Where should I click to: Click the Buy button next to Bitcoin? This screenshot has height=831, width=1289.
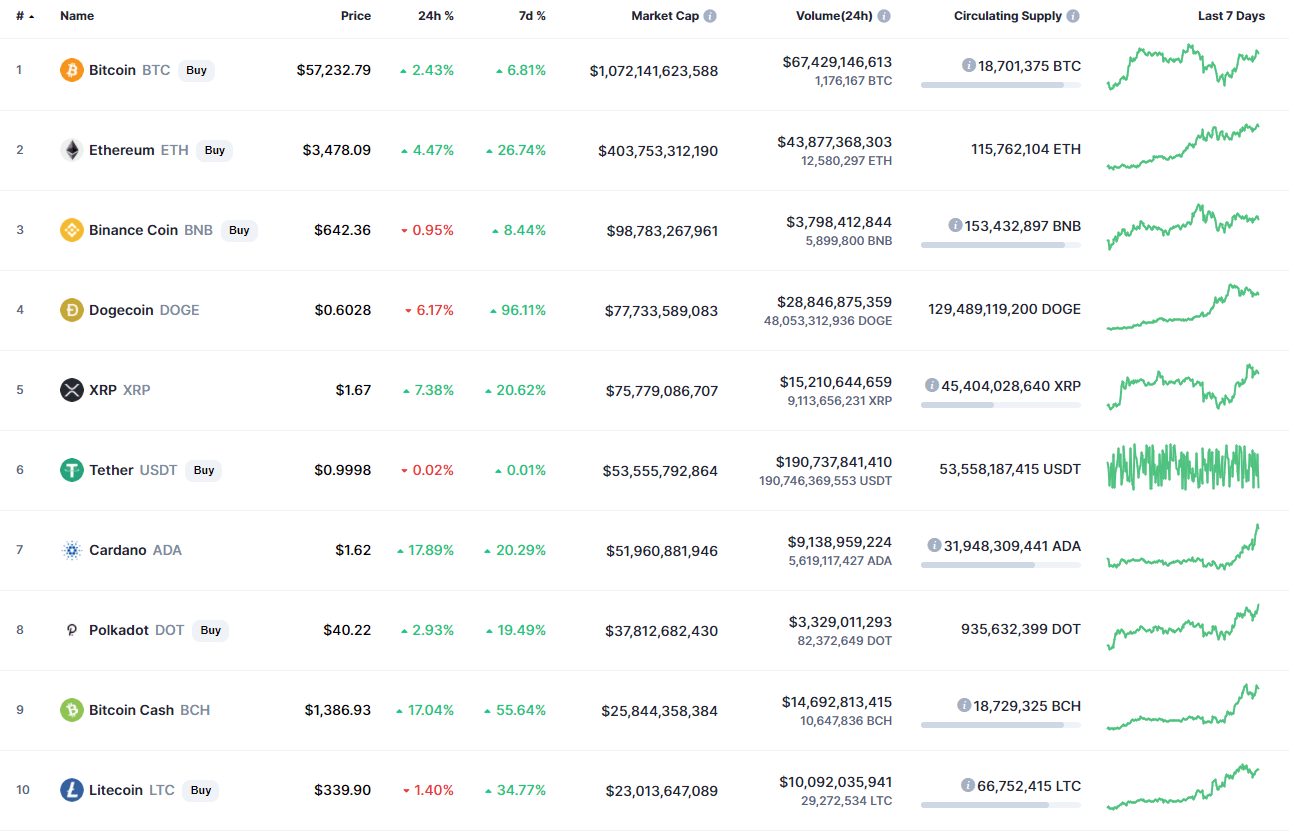[197, 70]
